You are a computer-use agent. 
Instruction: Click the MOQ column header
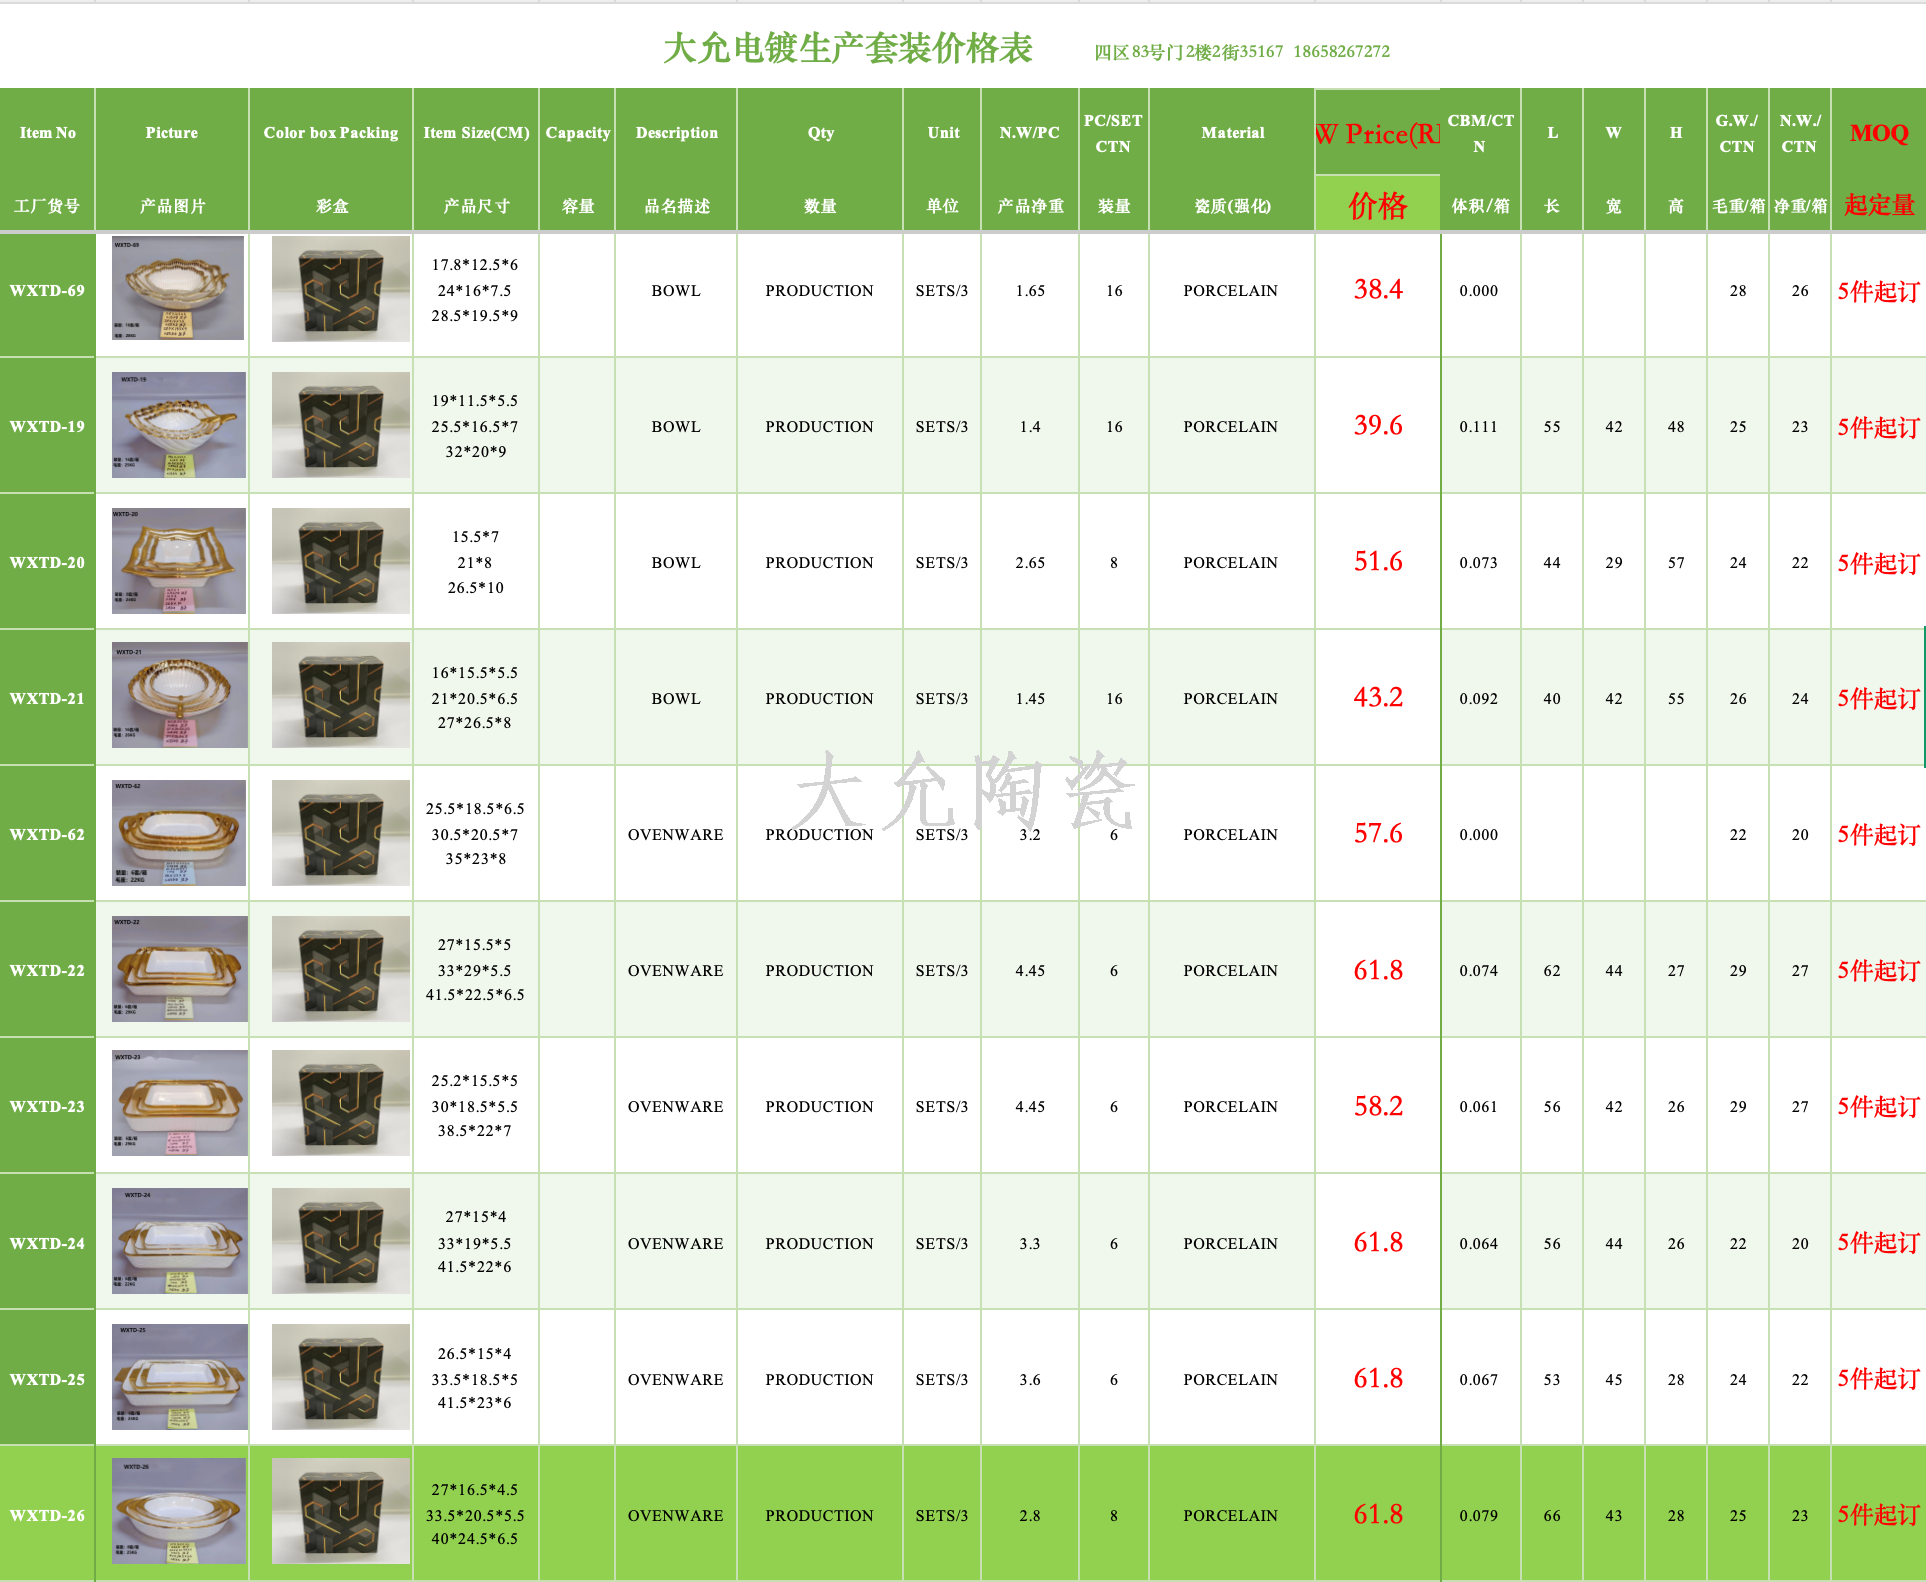tap(1878, 134)
